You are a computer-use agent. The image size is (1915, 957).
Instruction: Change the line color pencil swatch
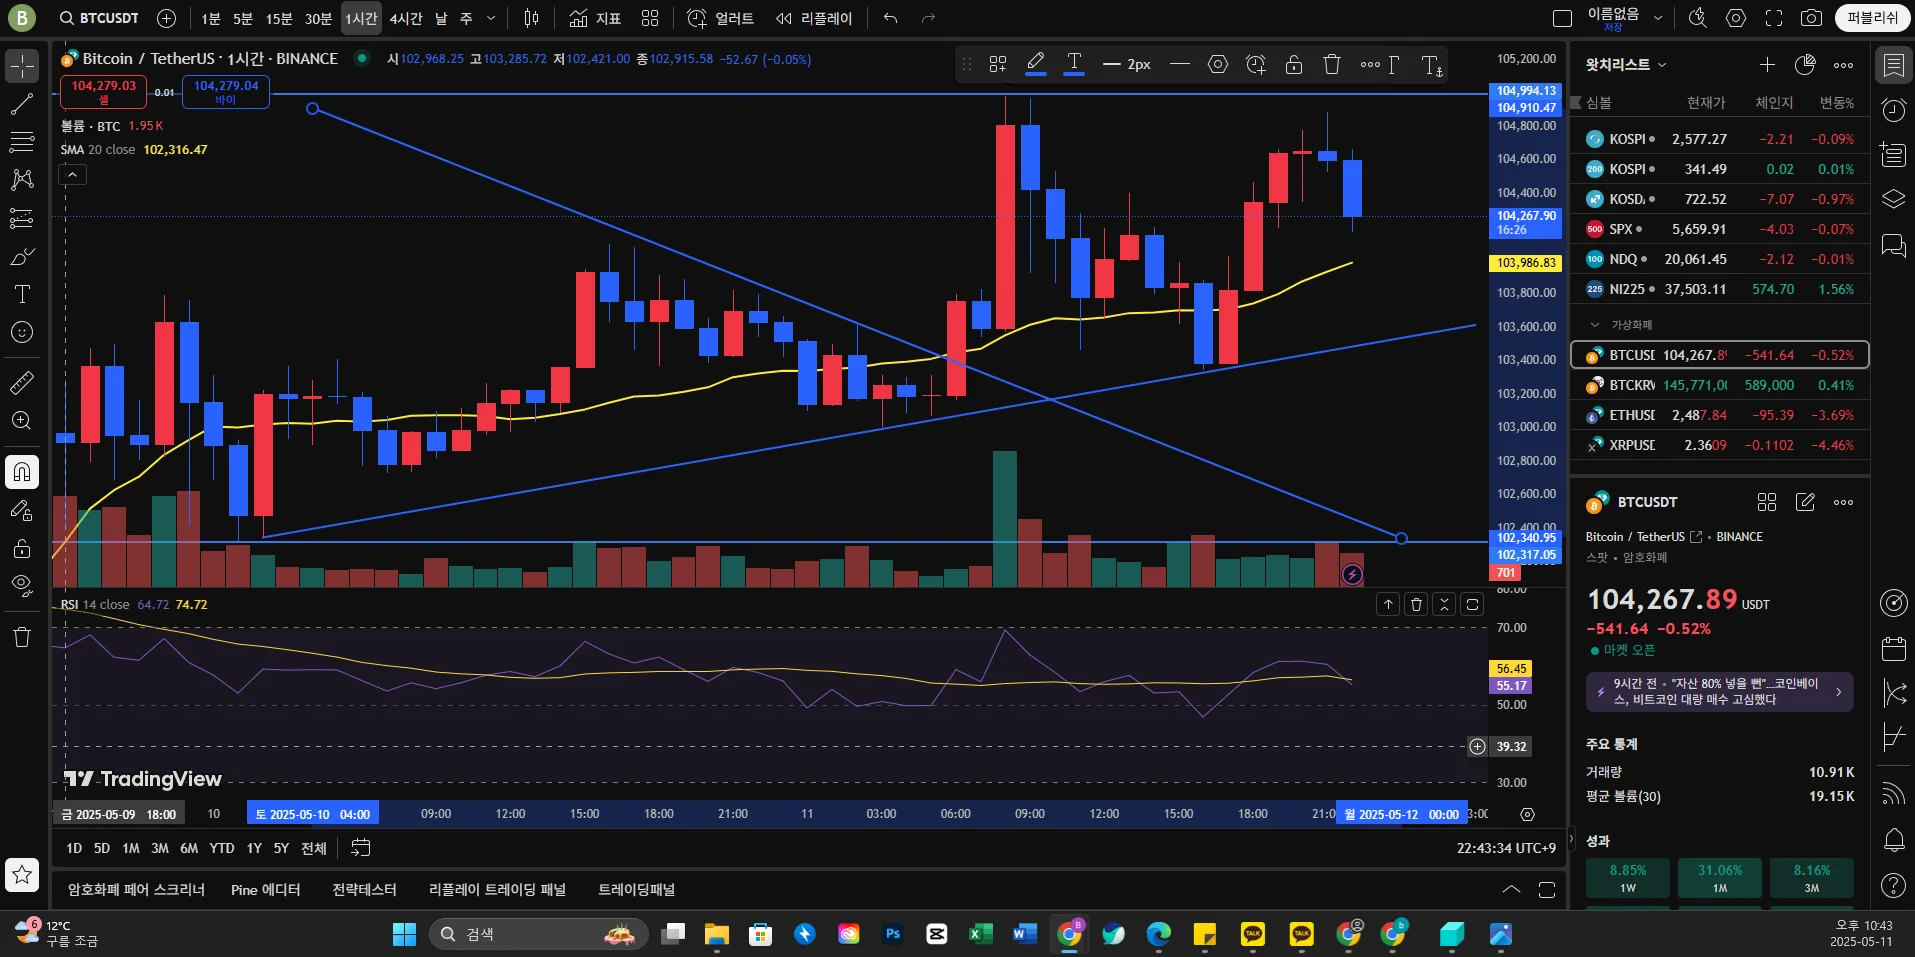pyautogui.click(x=1036, y=64)
